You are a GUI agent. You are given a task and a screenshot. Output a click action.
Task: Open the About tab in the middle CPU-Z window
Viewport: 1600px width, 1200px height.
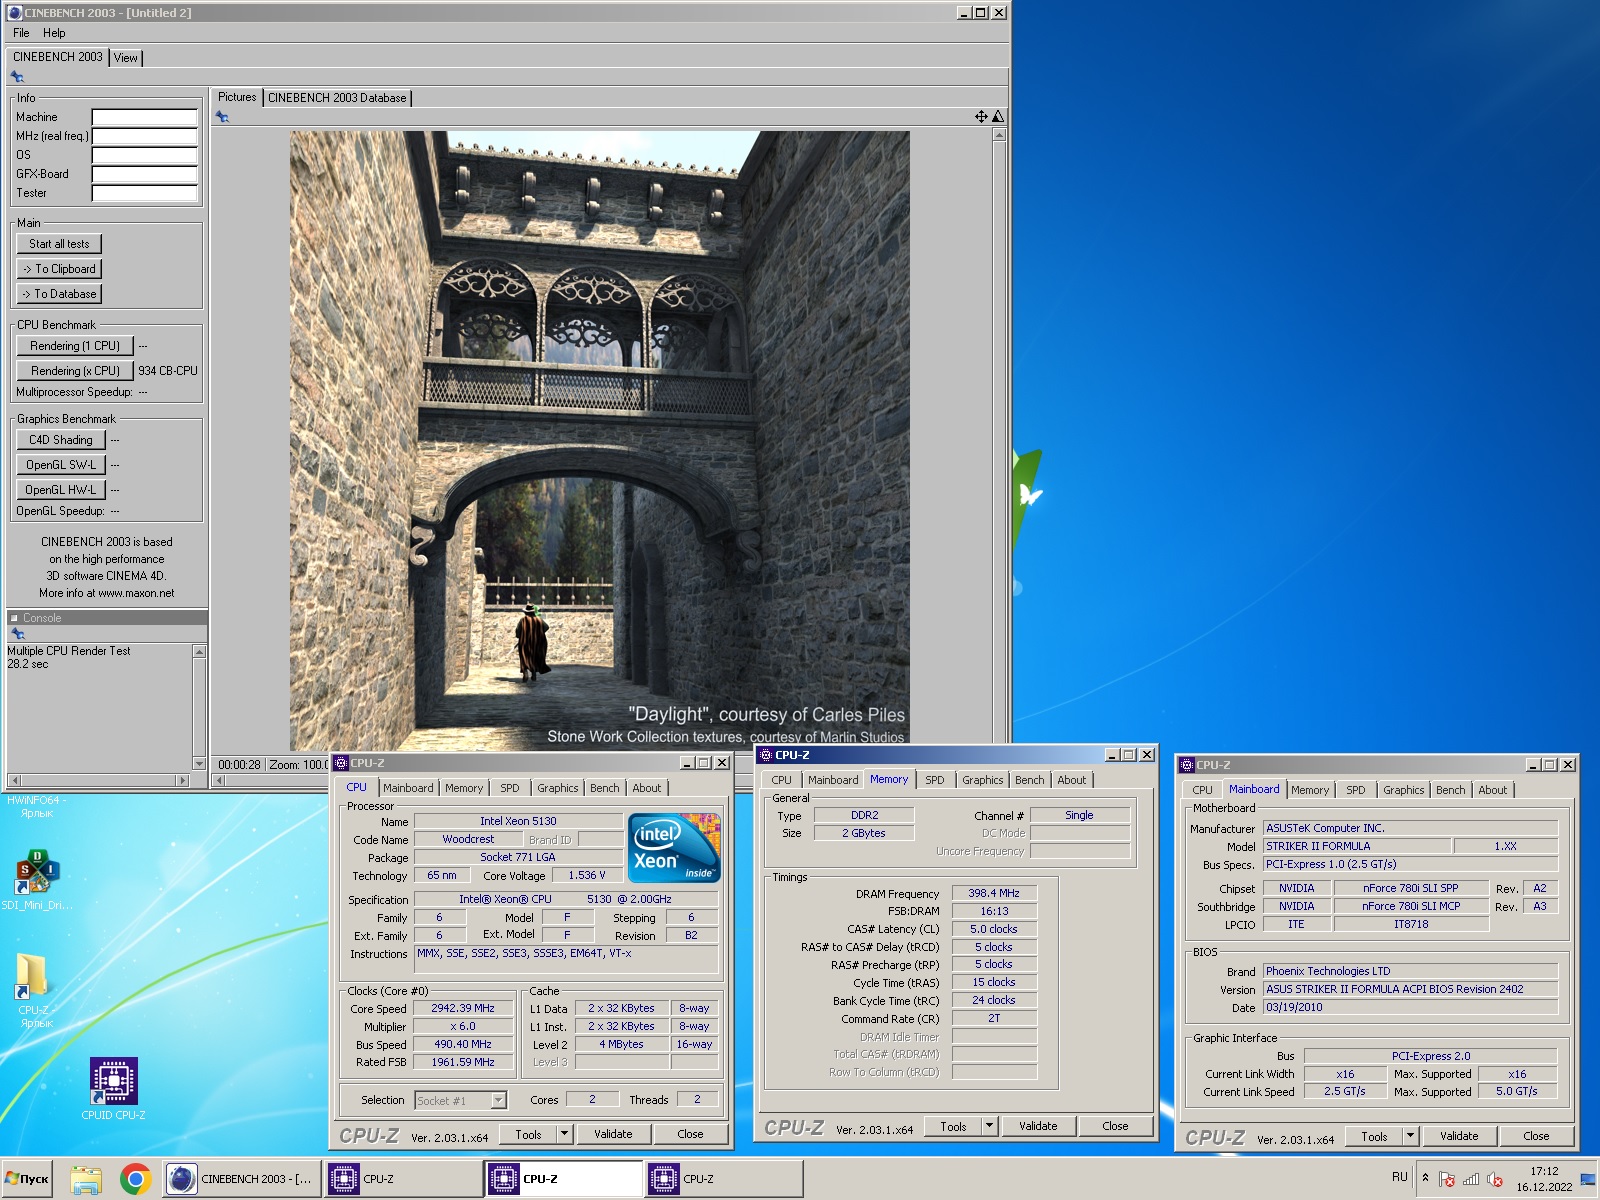tap(1072, 780)
